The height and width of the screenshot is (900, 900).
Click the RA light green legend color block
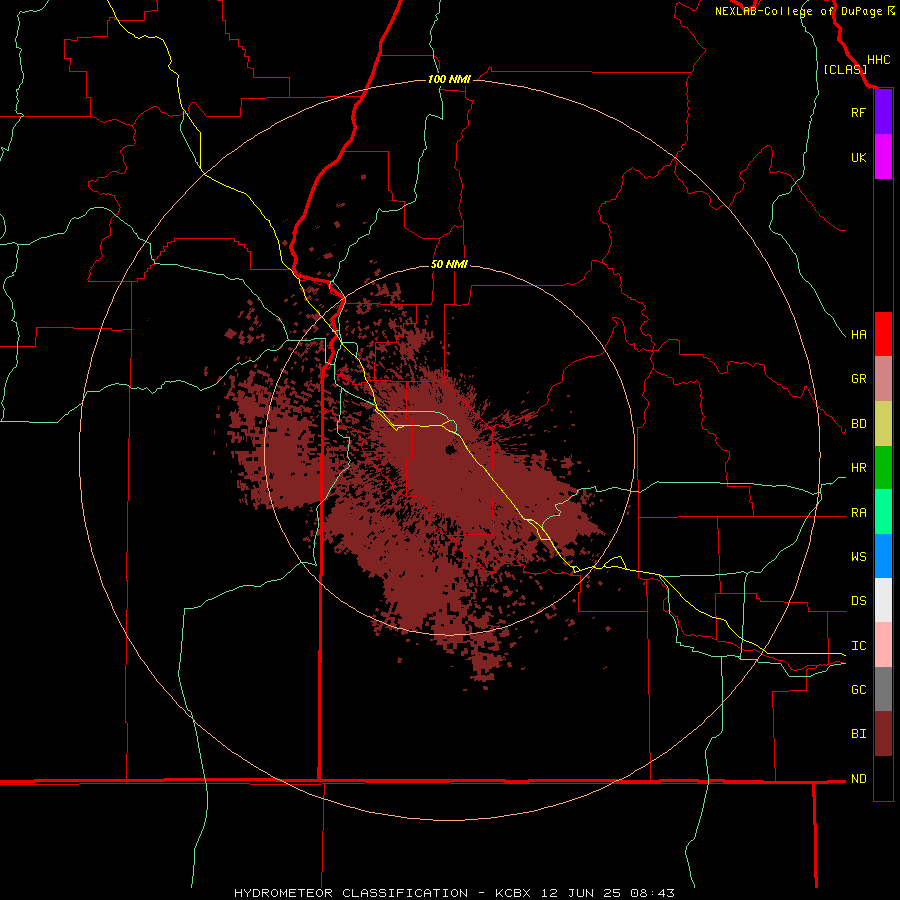883,512
